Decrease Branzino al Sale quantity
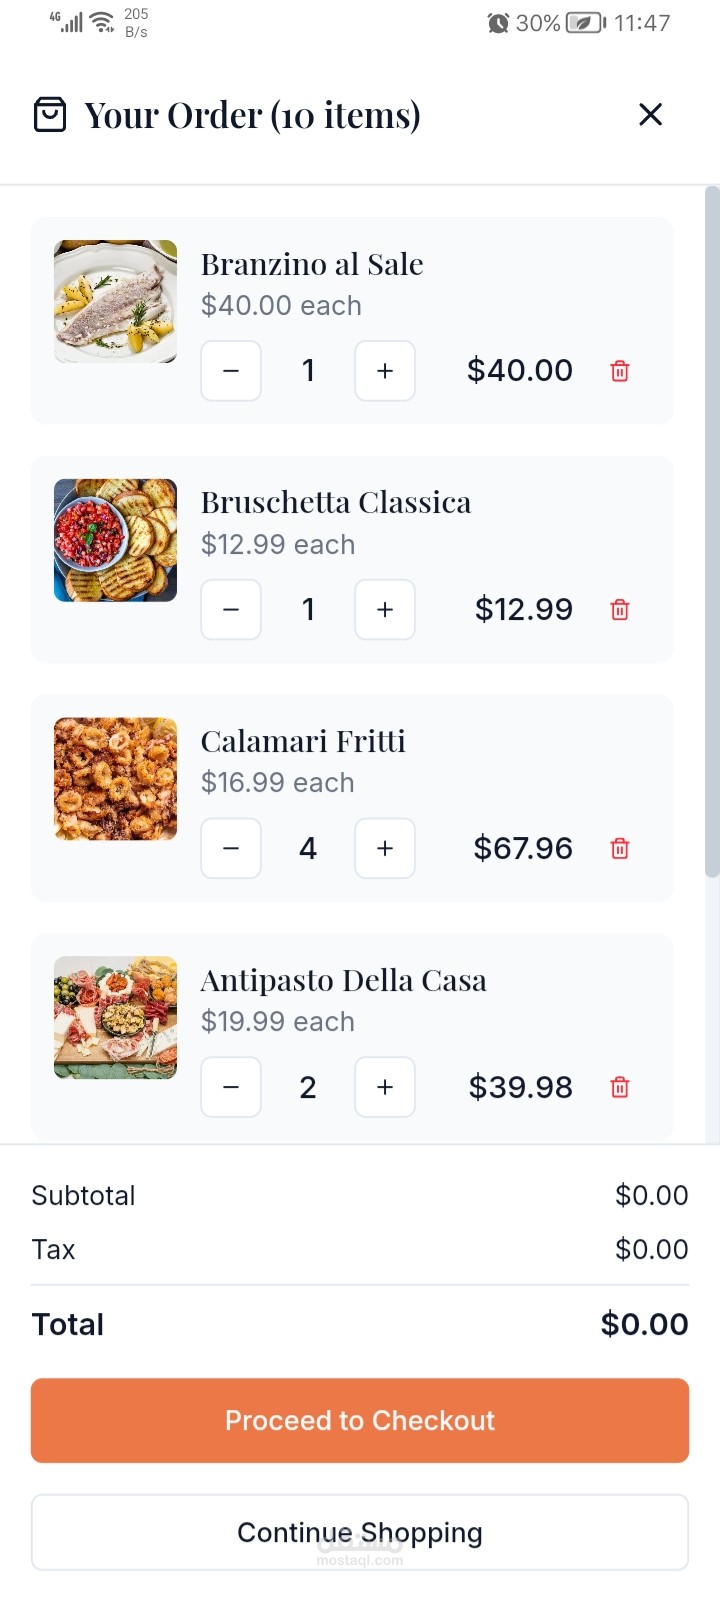720x1600 pixels. click(x=231, y=371)
